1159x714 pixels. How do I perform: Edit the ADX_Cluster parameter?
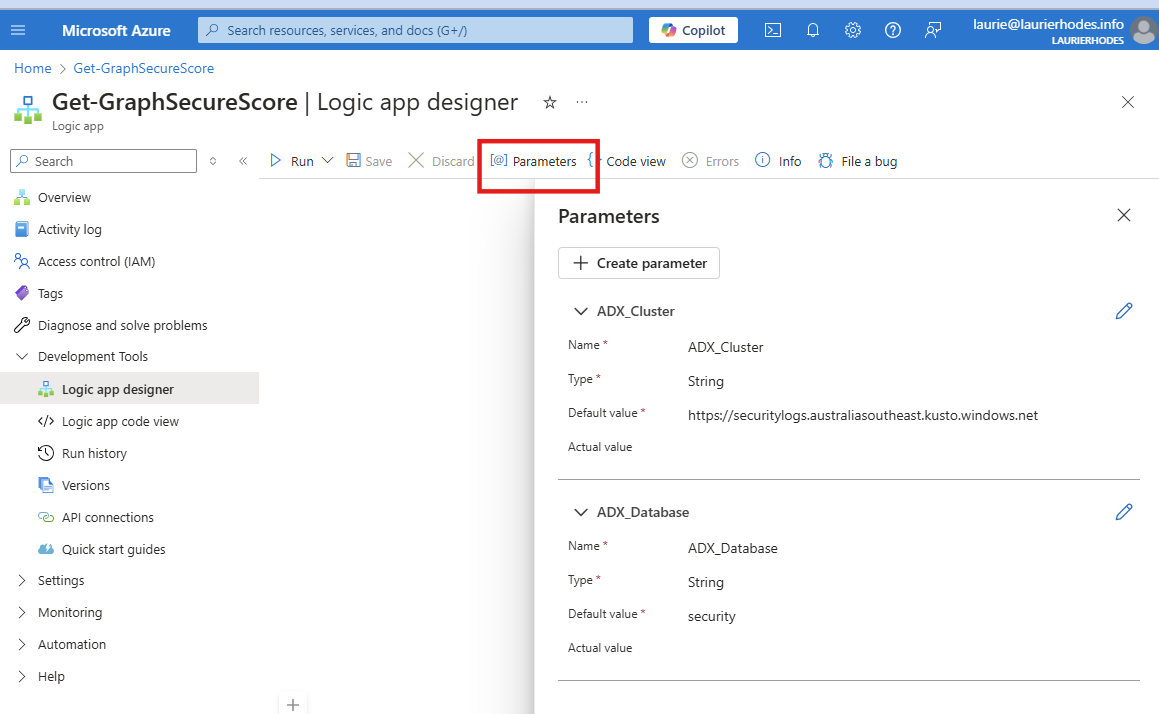[x=1124, y=311]
